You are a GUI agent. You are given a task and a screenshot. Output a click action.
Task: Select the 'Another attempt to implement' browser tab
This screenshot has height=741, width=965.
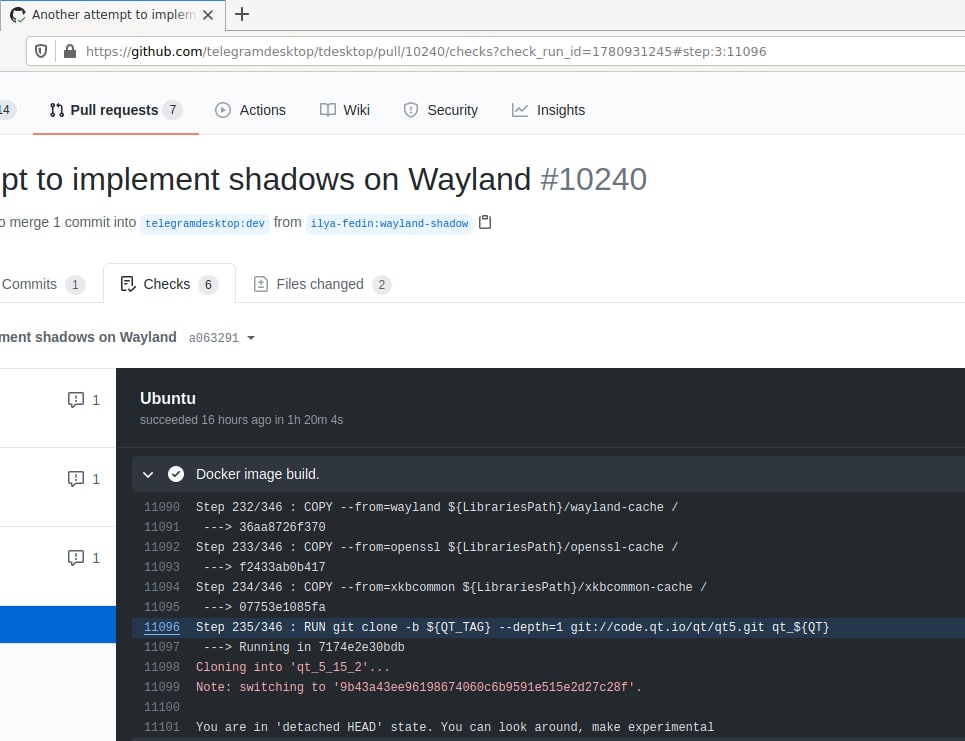pos(112,15)
